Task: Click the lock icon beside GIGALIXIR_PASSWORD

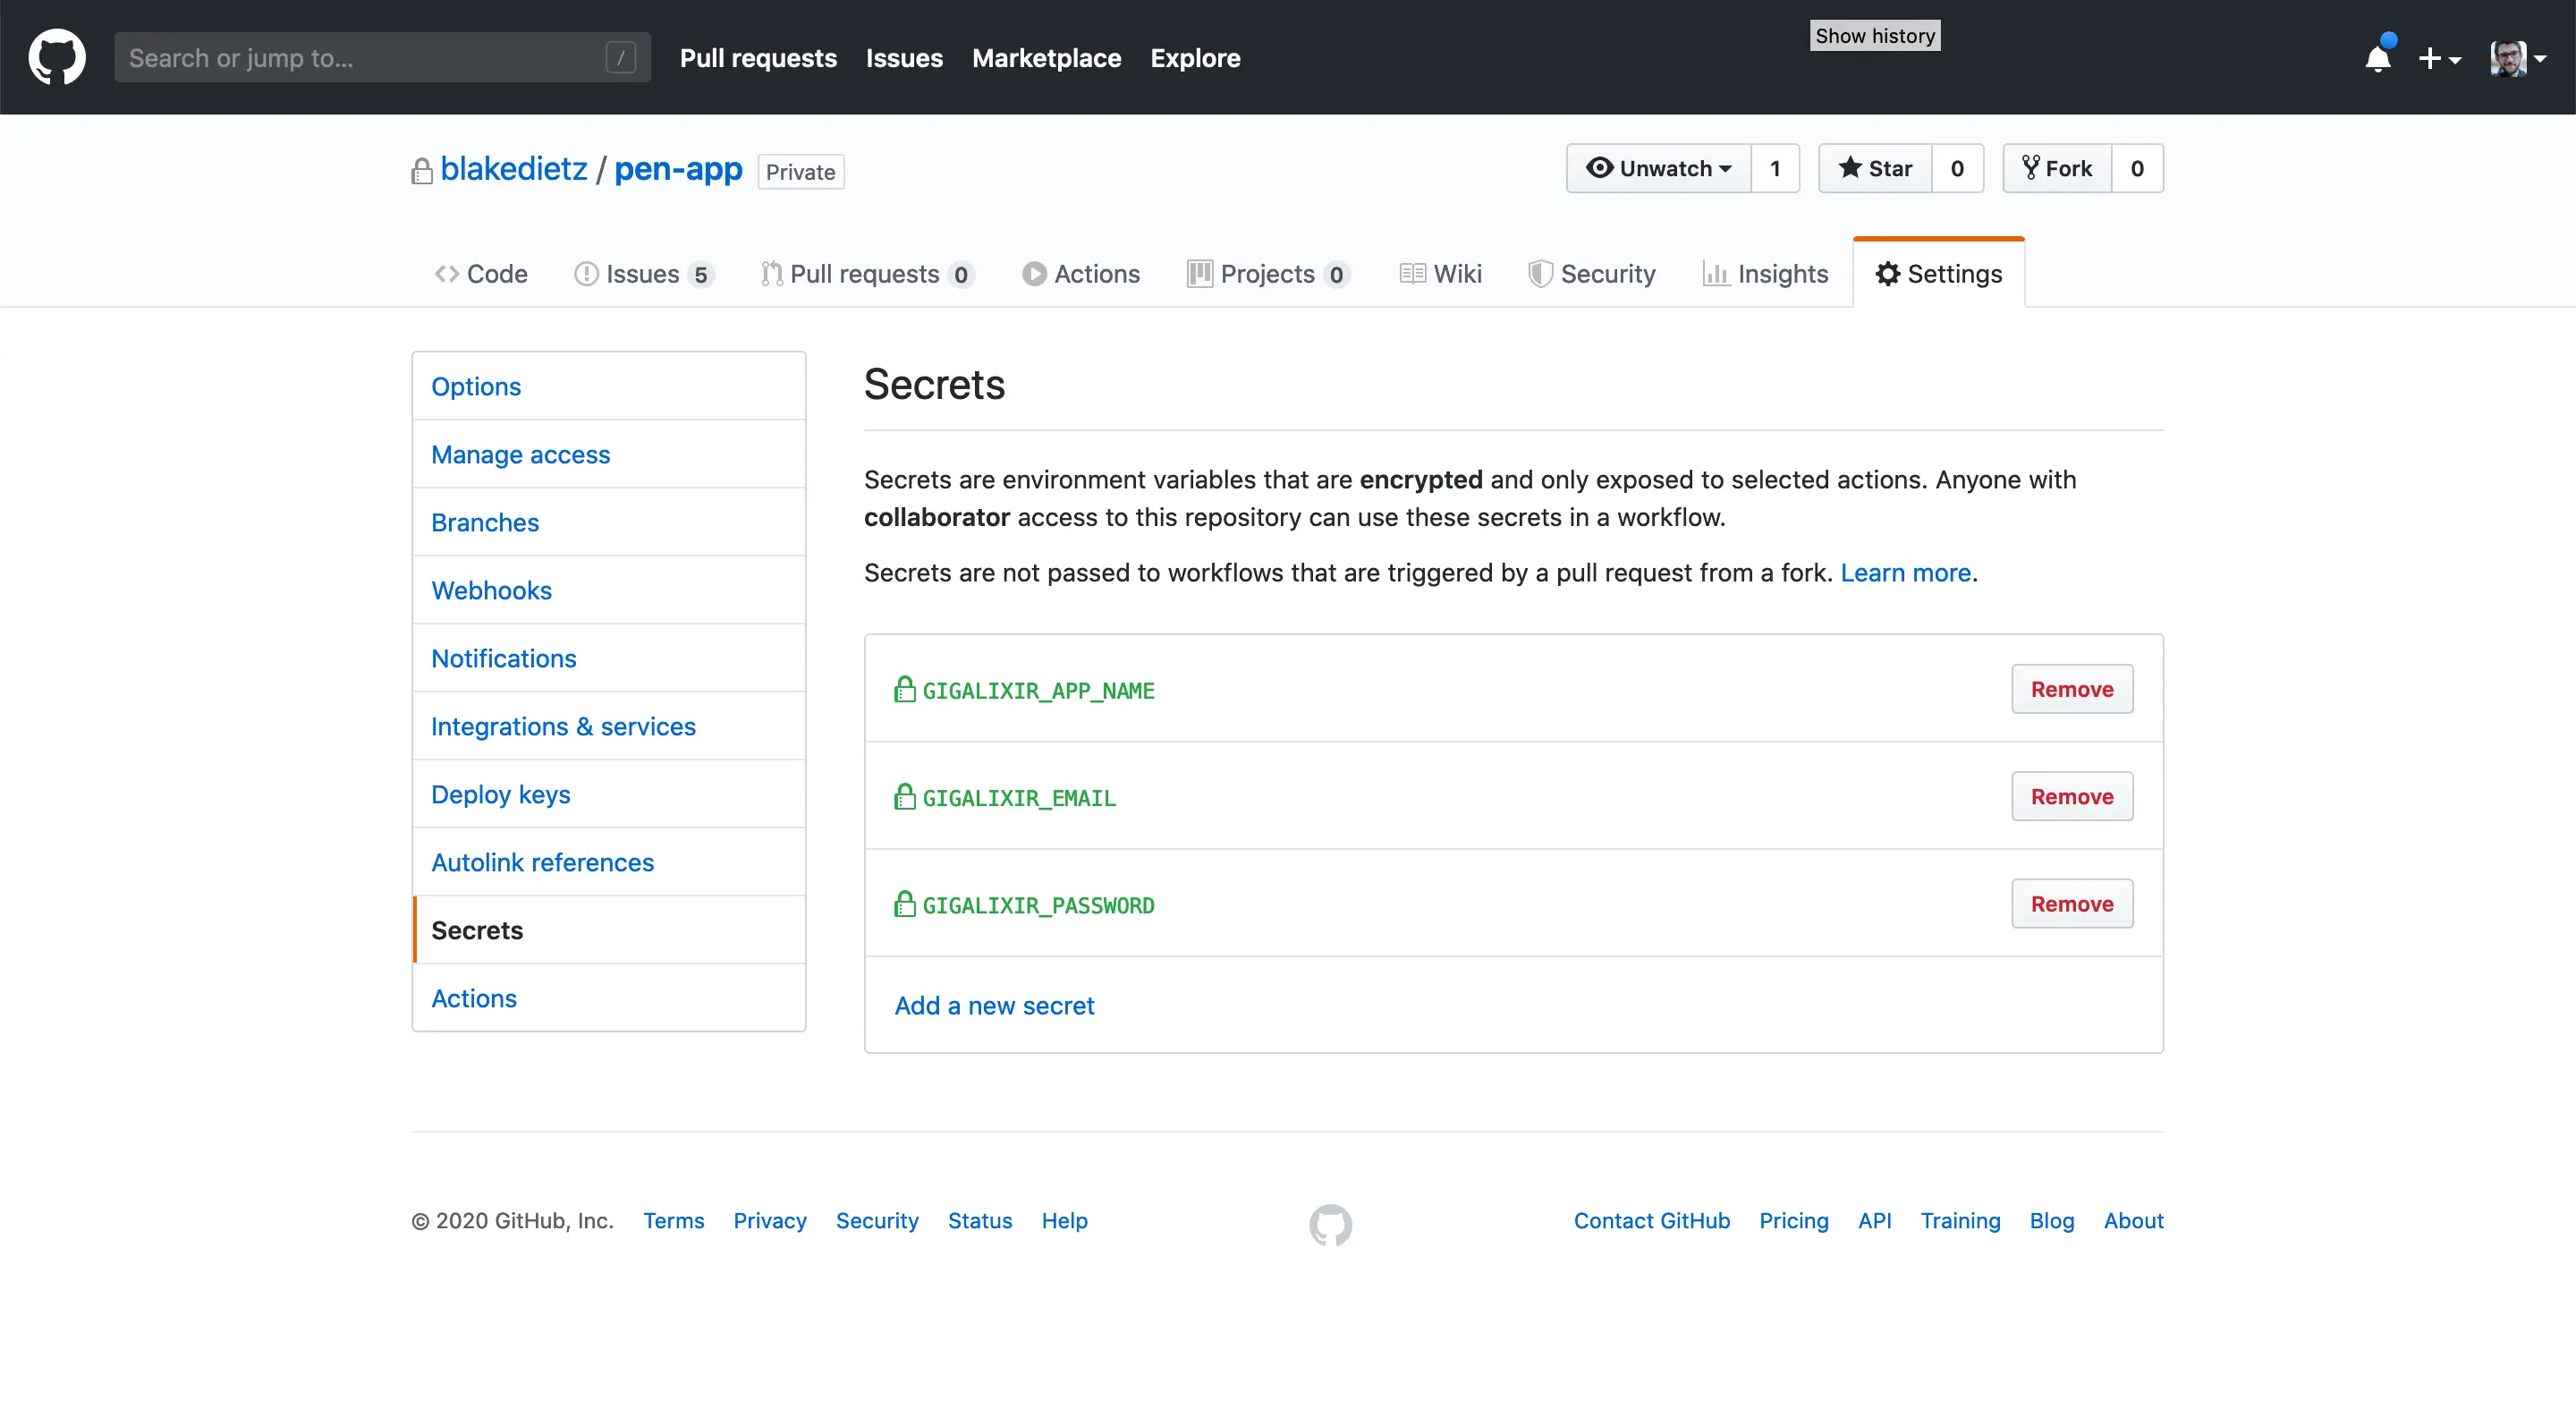Action: [904, 904]
